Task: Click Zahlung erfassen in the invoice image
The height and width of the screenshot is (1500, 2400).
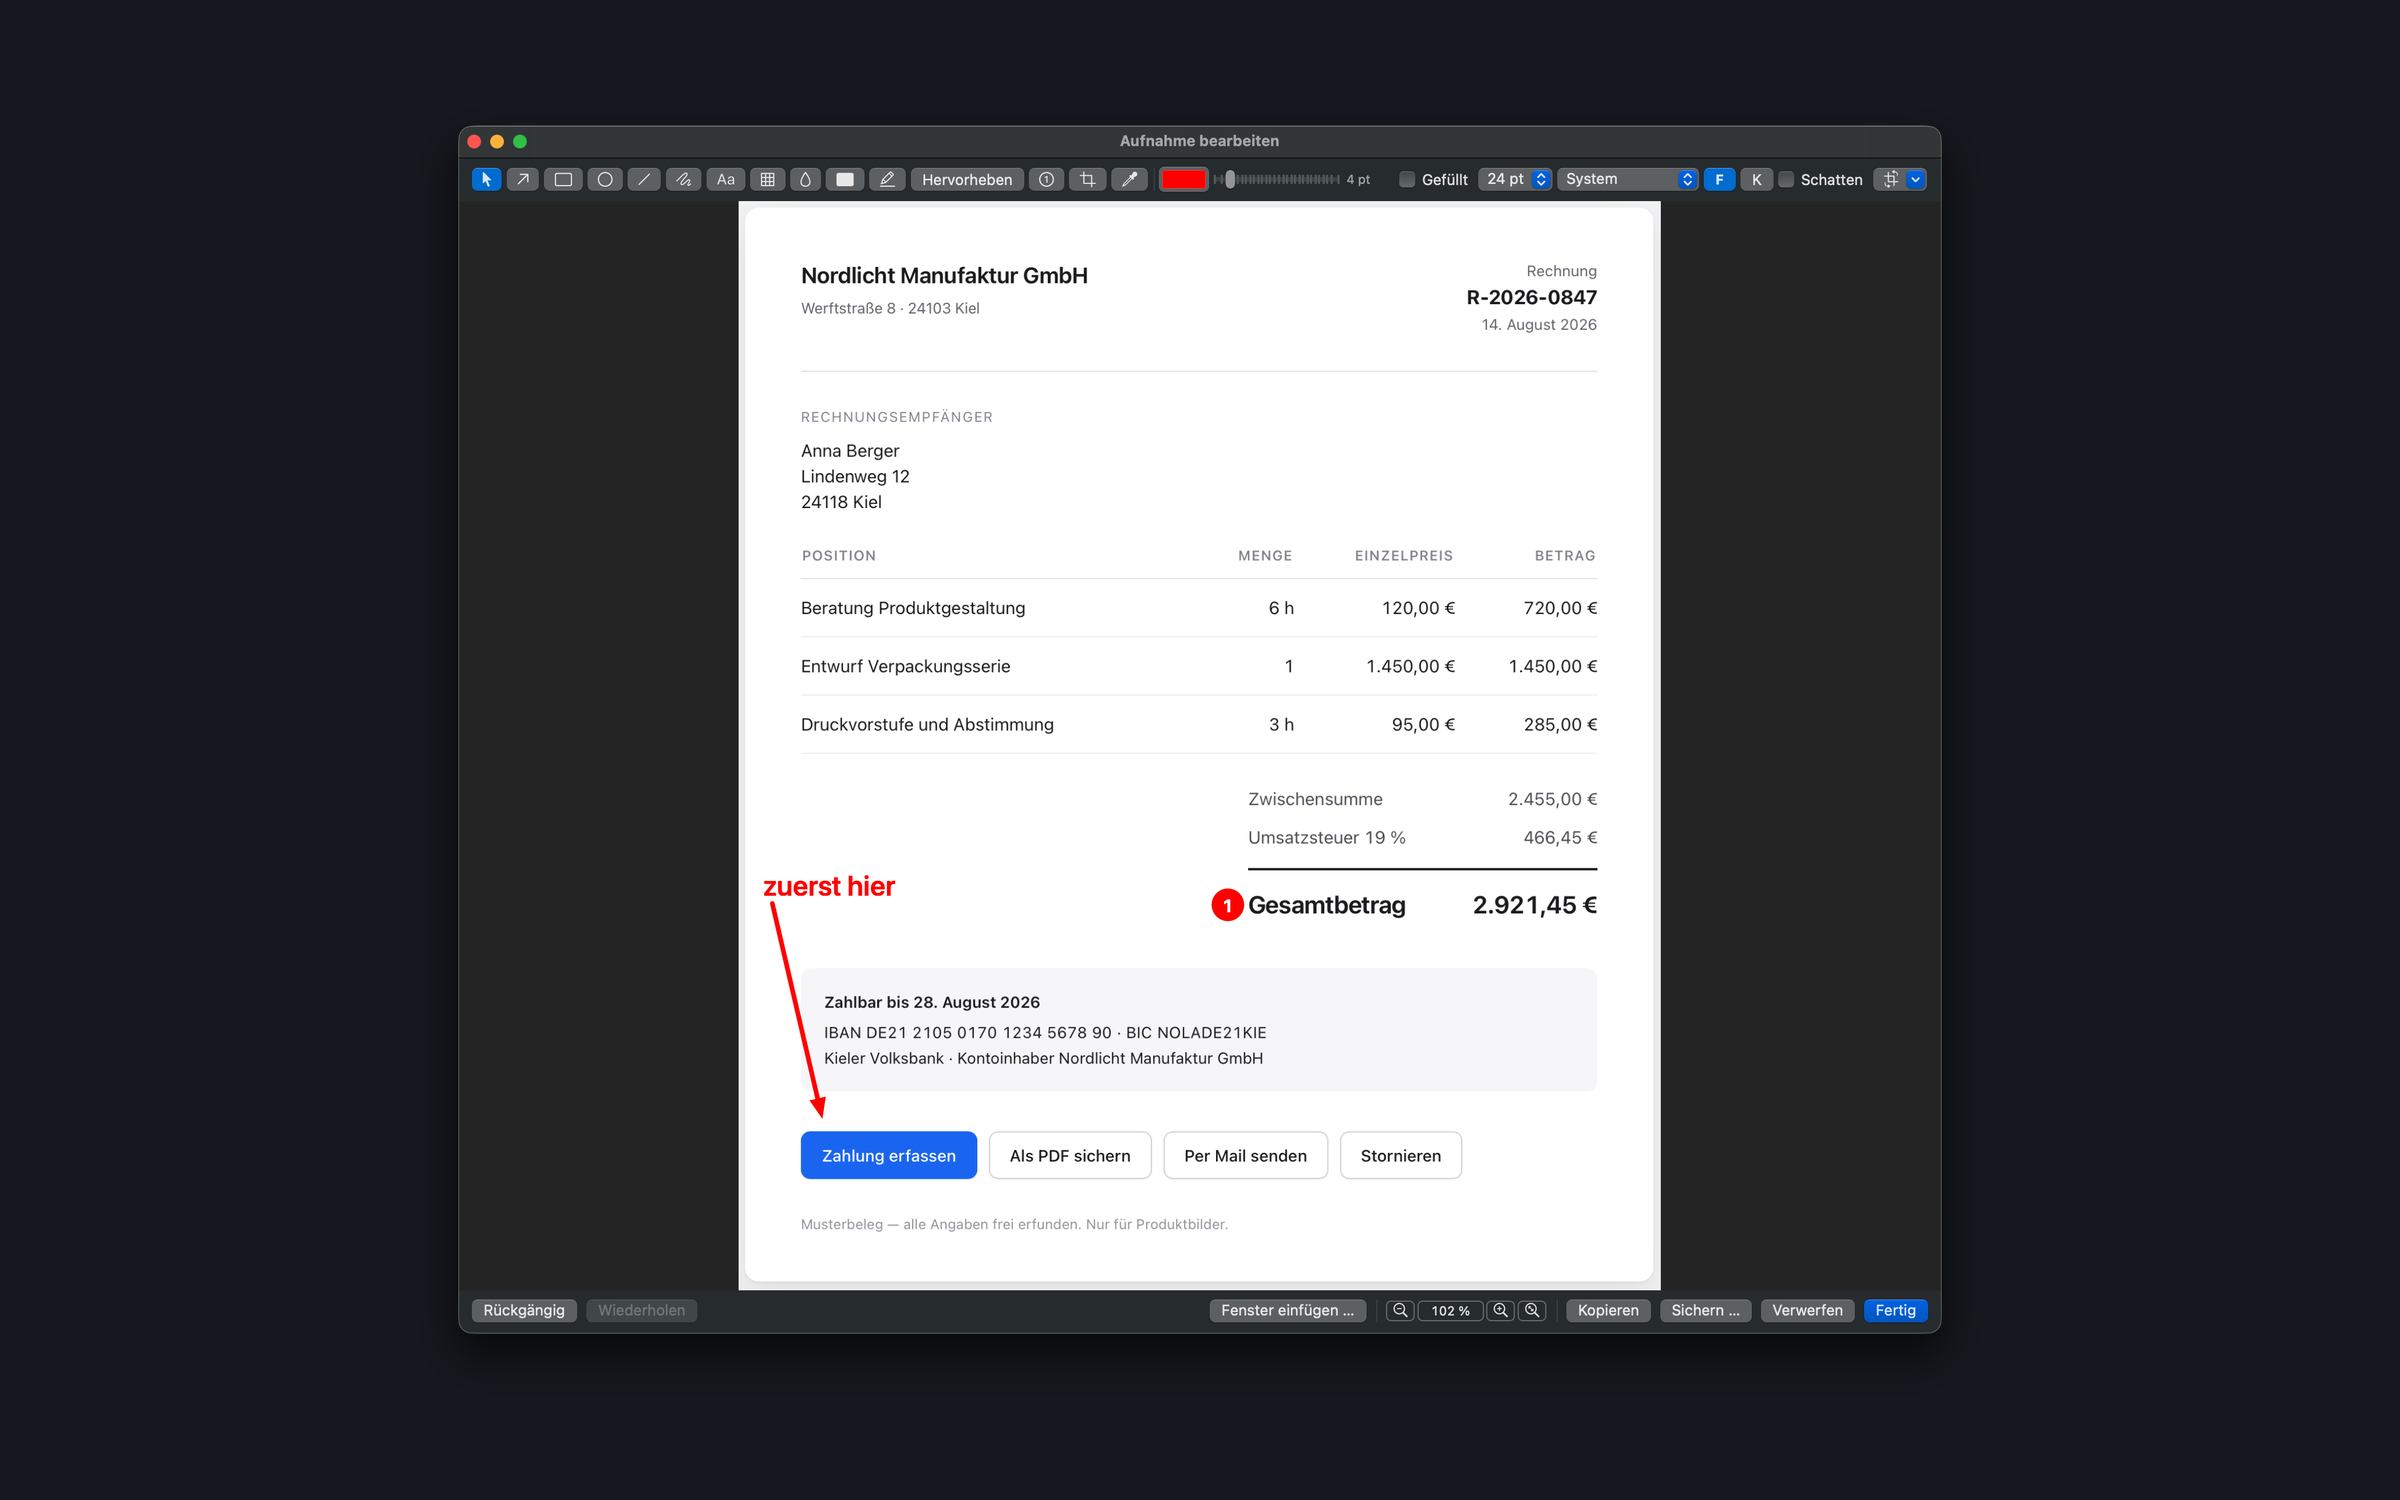Action: click(x=889, y=1155)
